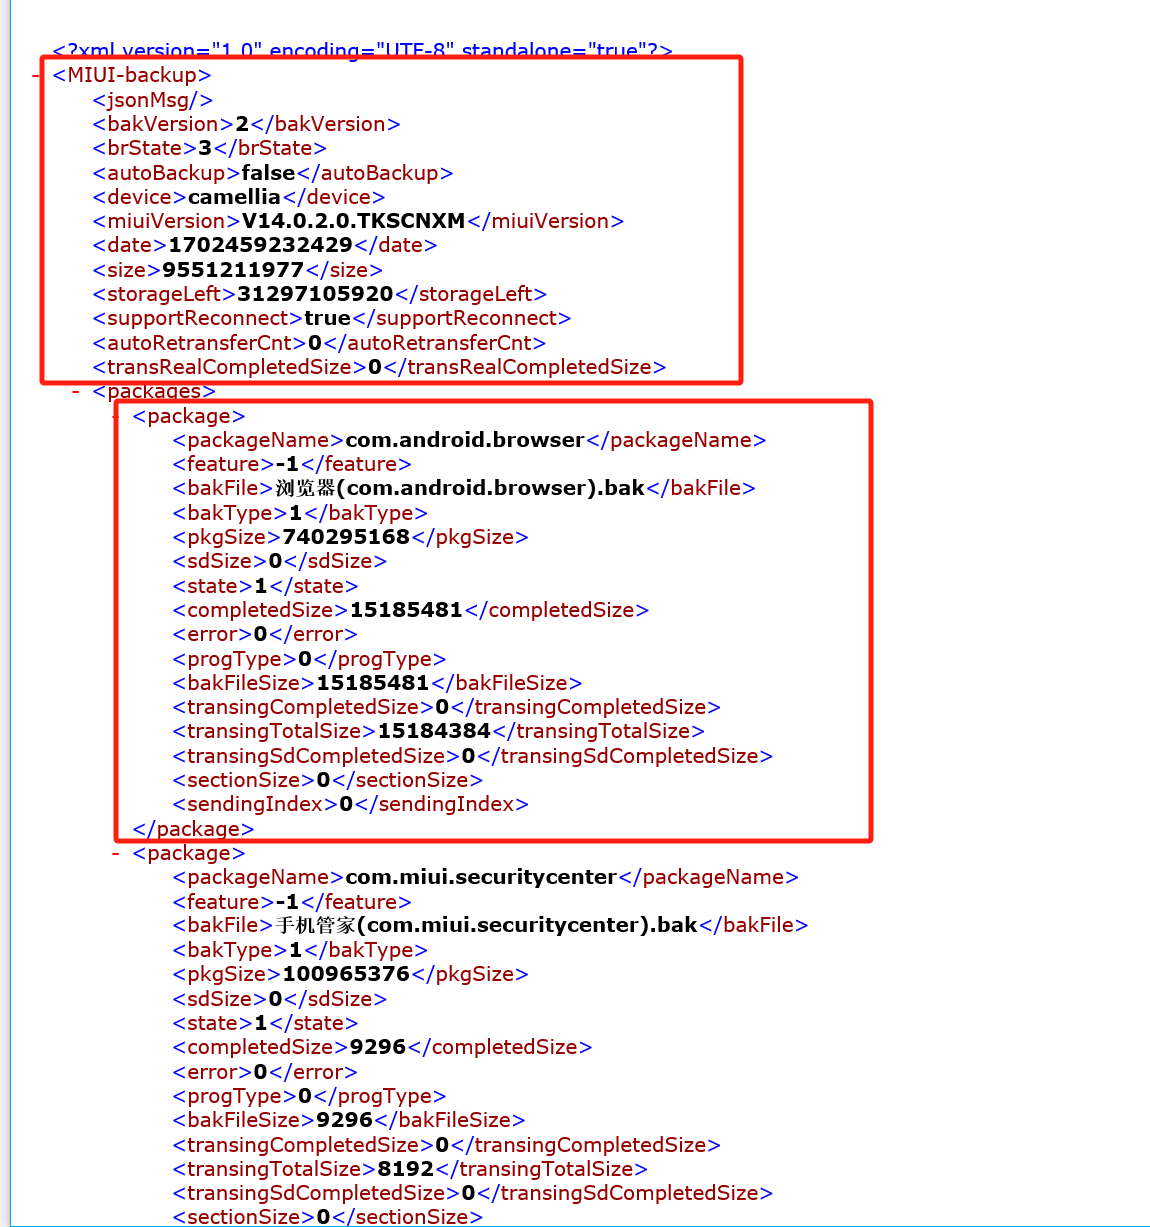This screenshot has height=1227, width=1150.
Task: Select autoRetransferCnt value 0
Action: [x=315, y=343]
